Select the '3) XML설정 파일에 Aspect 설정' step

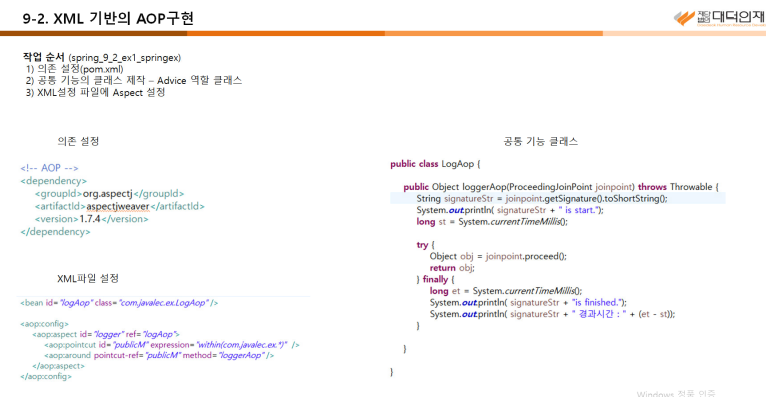pos(95,92)
